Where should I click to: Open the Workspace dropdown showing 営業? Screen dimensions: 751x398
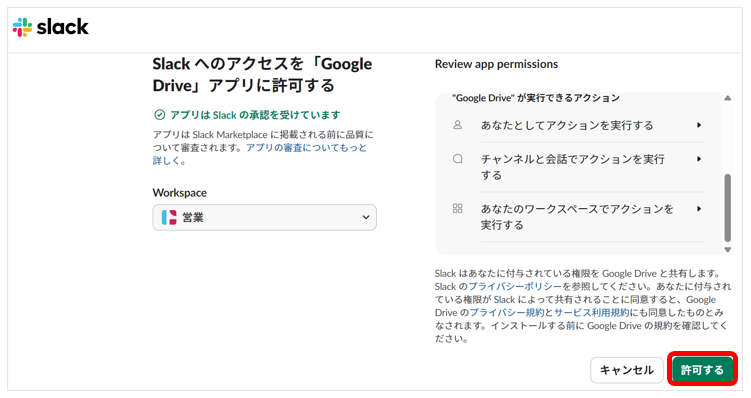[x=264, y=217]
